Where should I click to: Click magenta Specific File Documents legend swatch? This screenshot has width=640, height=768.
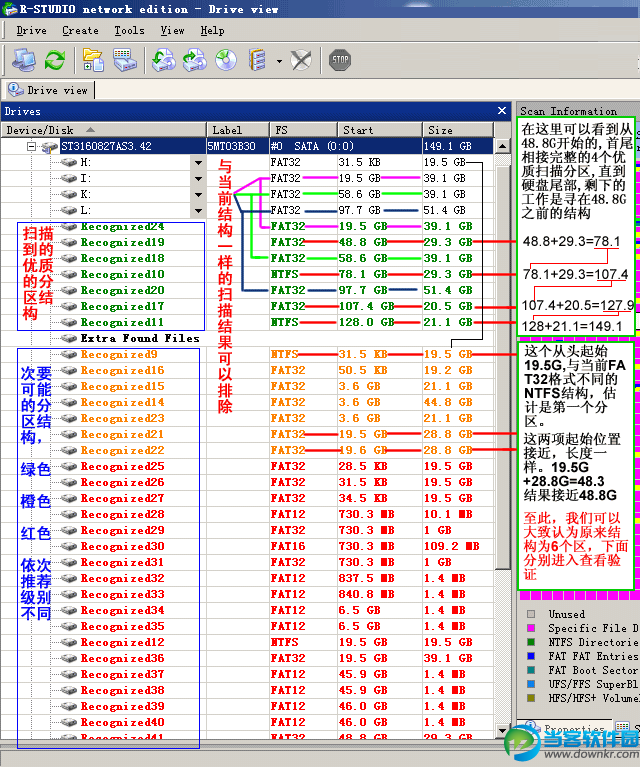point(531,628)
